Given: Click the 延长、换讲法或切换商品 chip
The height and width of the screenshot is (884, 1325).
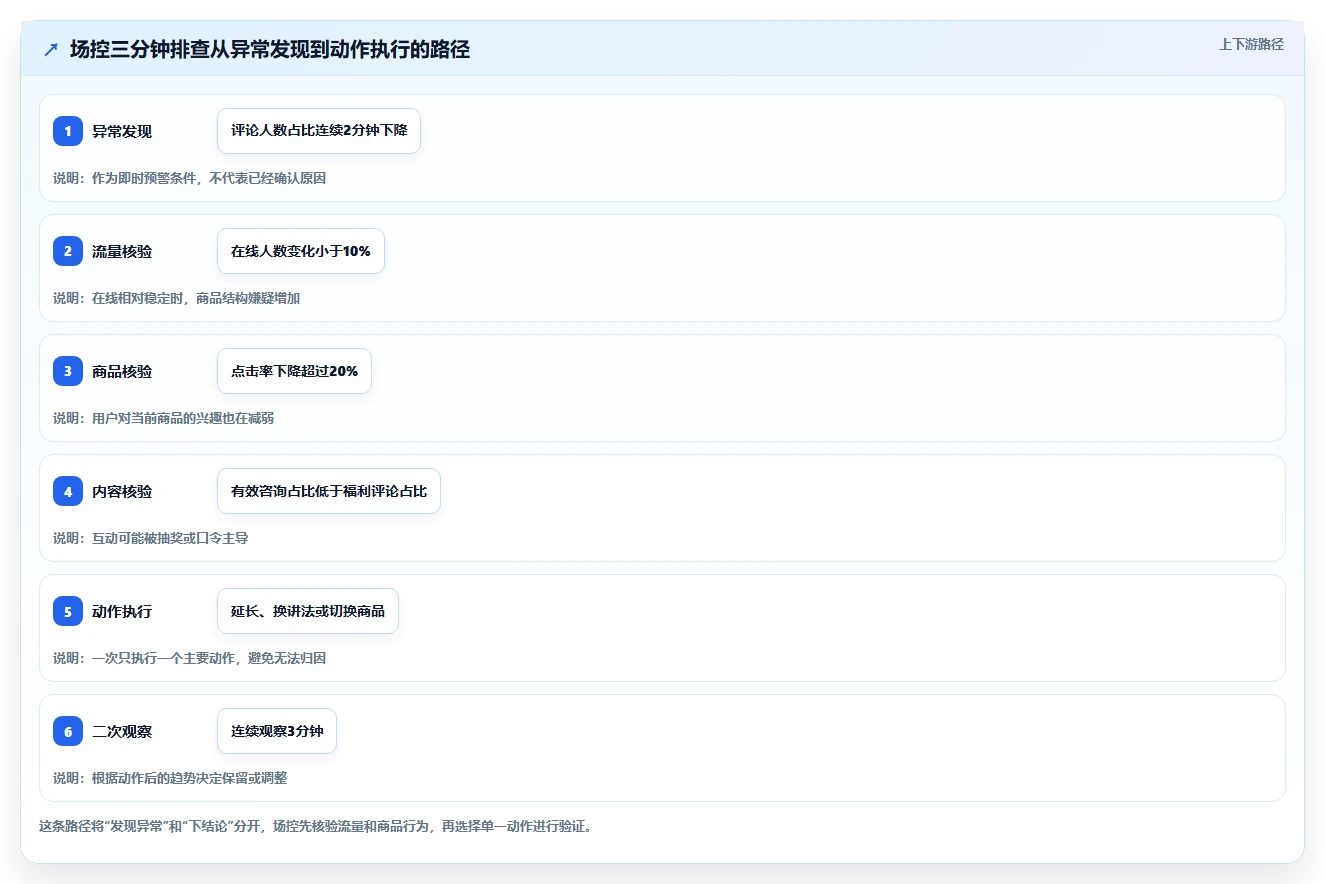Looking at the screenshot, I should tap(308, 611).
